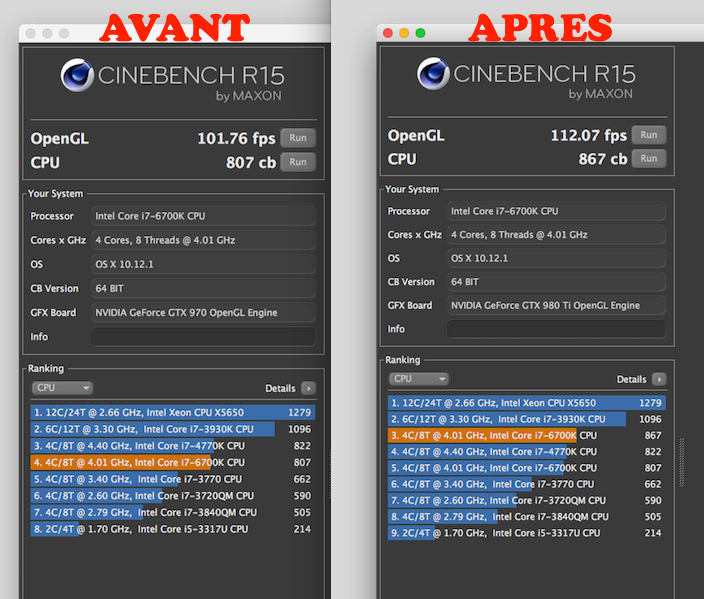
Task: Open CPU ranking dropdown in left window
Action: pos(62,388)
